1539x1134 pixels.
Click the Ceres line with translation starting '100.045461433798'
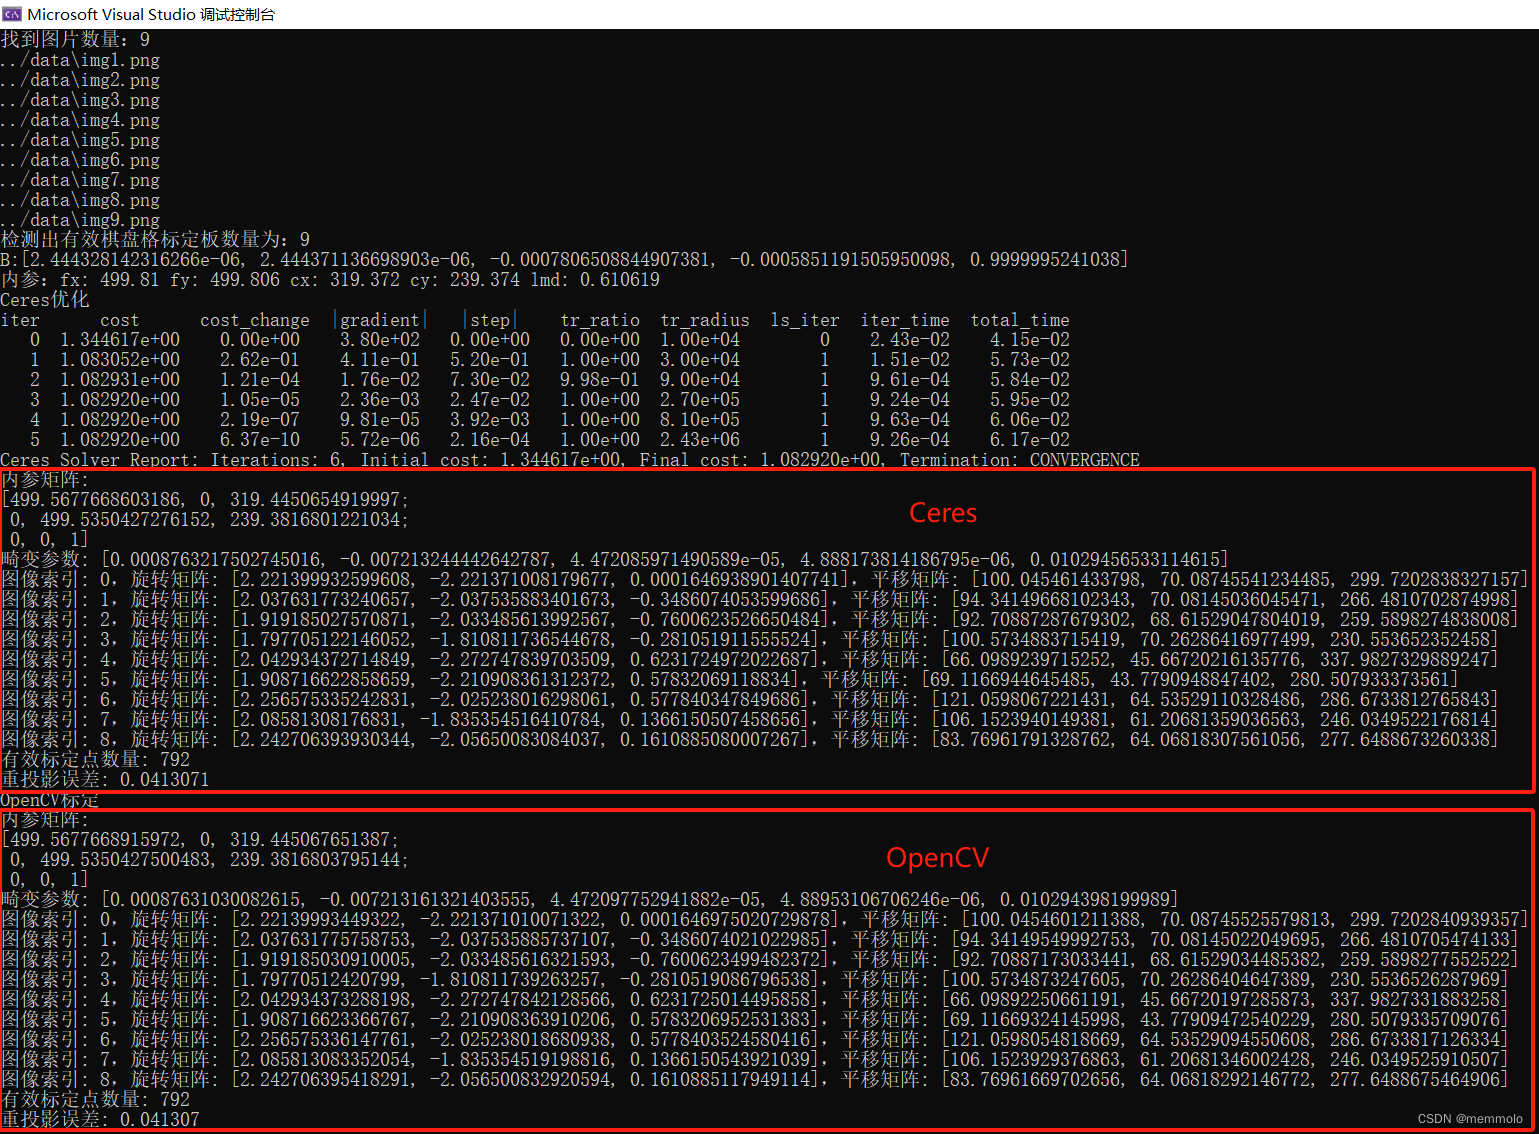tap(765, 579)
